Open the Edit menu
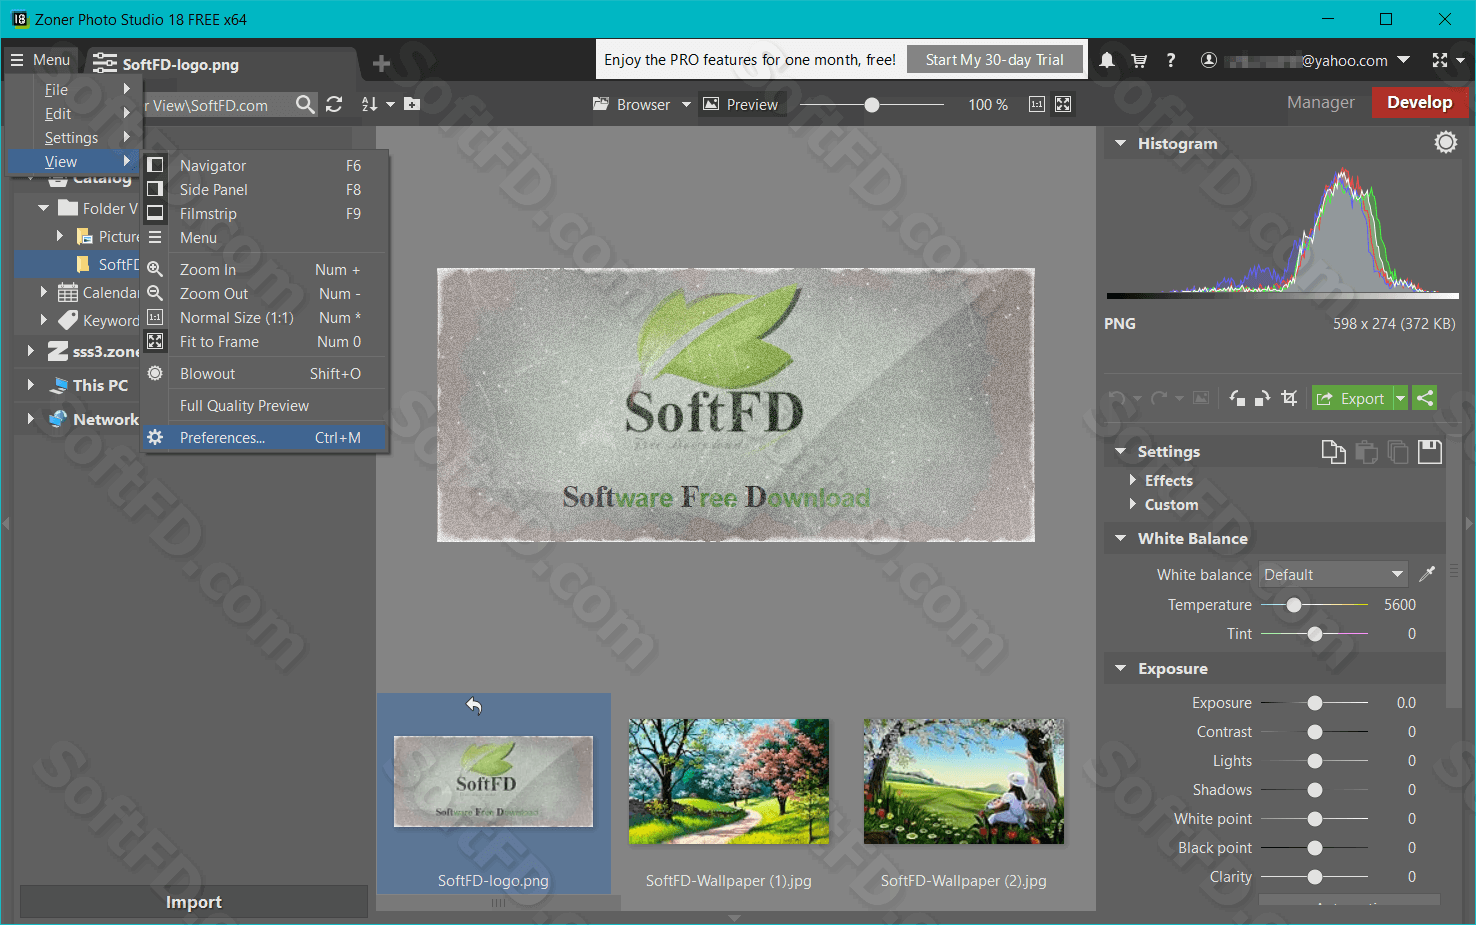The width and height of the screenshot is (1476, 925). pos(74,114)
